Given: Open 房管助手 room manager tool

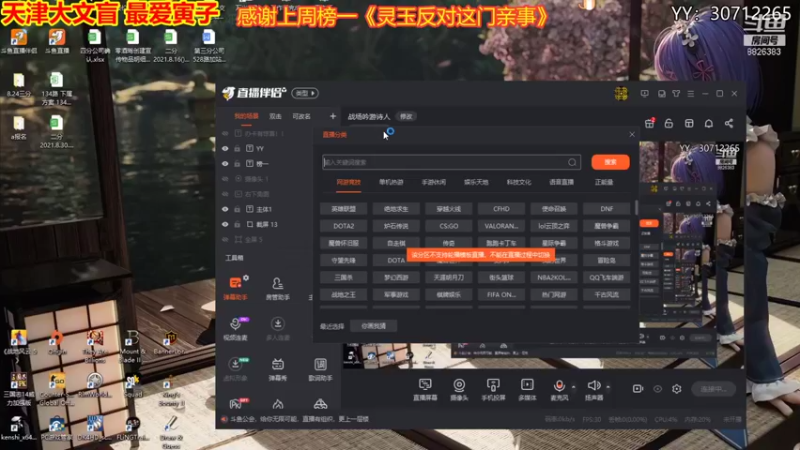Looking at the screenshot, I should coord(278,288).
